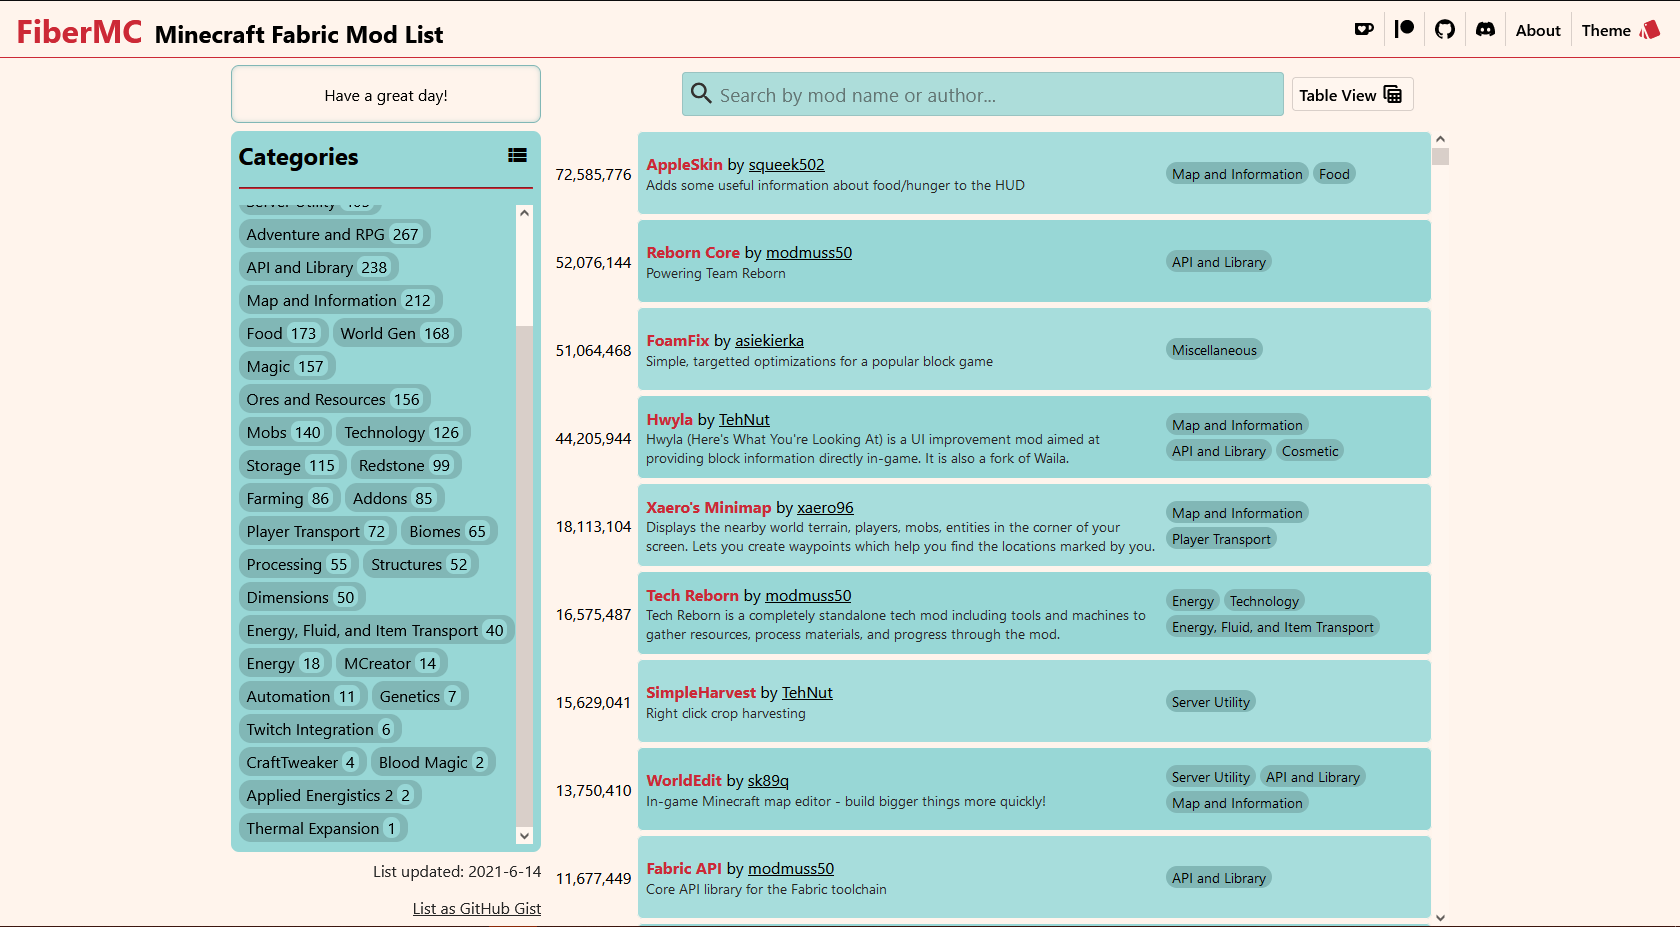Select the Genetics category chip
This screenshot has height=927, width=1680.
419,696
